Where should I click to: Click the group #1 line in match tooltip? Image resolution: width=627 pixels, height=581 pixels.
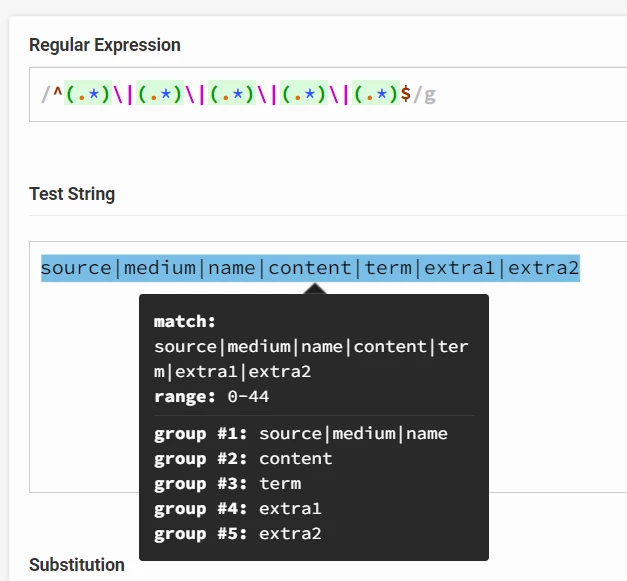[x=301, y=434]
